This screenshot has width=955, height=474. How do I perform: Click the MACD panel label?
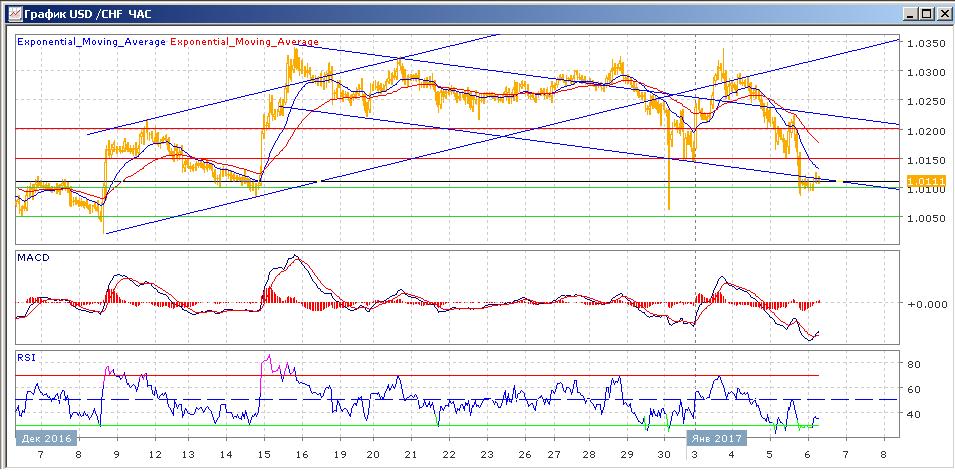[x=33, y=258]
